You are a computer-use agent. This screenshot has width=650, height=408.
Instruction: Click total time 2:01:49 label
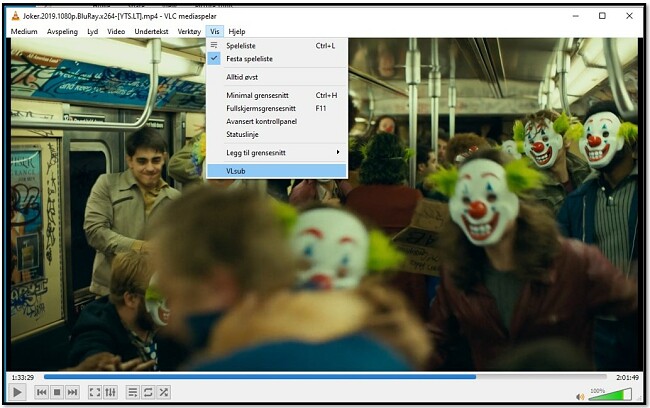pos(627,377)
